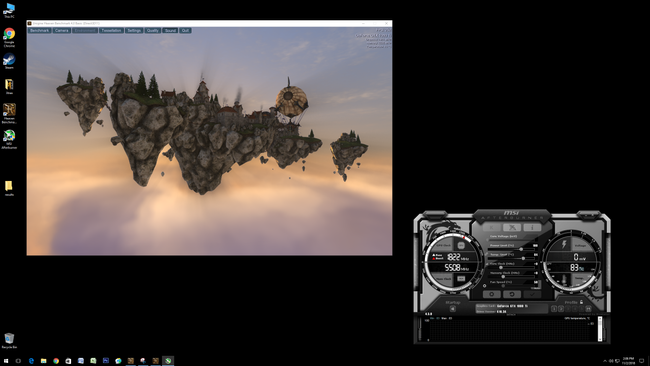This screenshot has height=366, width=650.
Task: Open the Windows Start menu
Action: (x=6, y=361)
